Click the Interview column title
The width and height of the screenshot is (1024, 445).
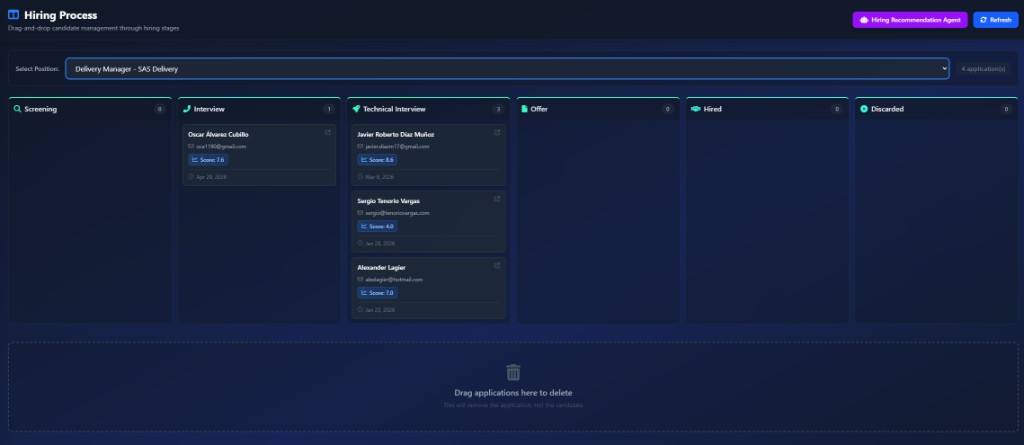[x=209, y=109]
